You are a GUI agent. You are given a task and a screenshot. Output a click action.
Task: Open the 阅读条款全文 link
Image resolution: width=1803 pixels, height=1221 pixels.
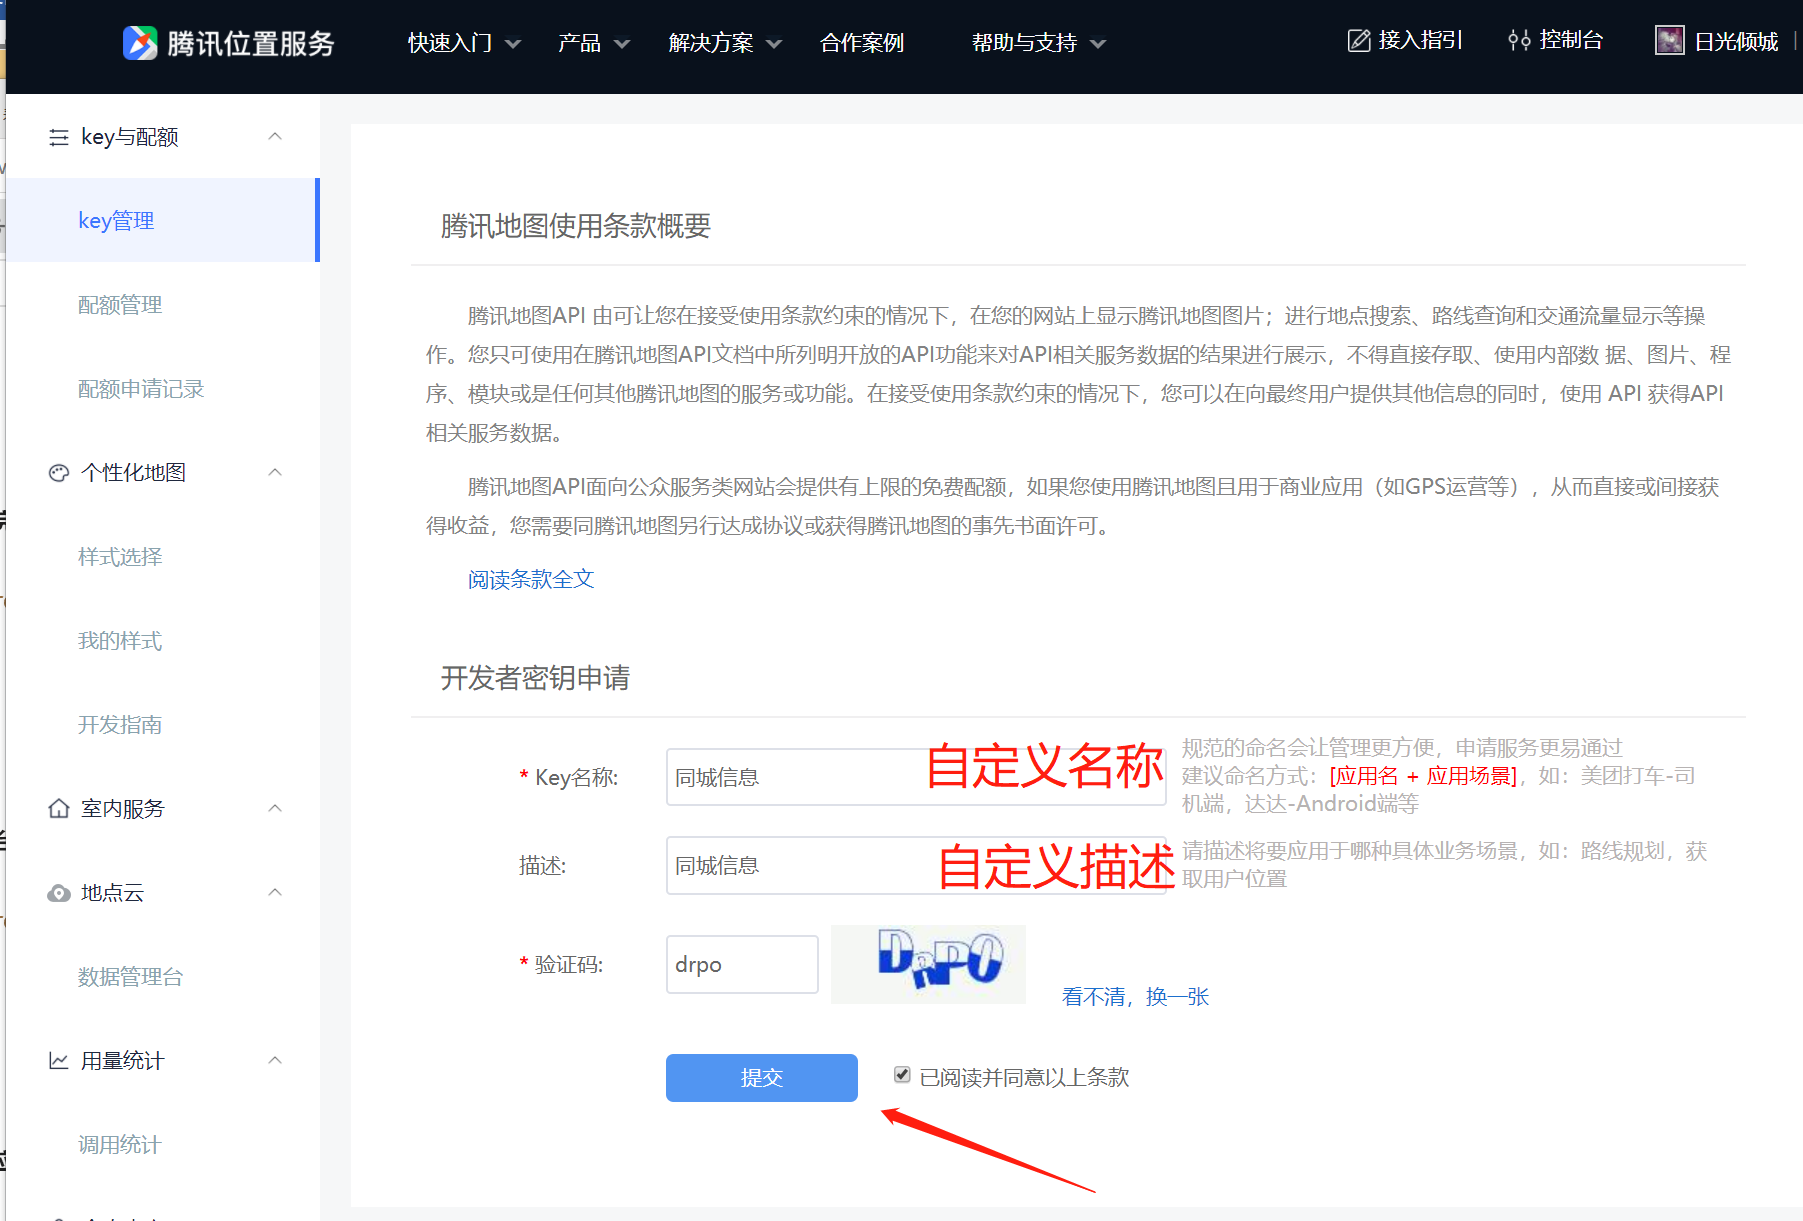[531, 579]
